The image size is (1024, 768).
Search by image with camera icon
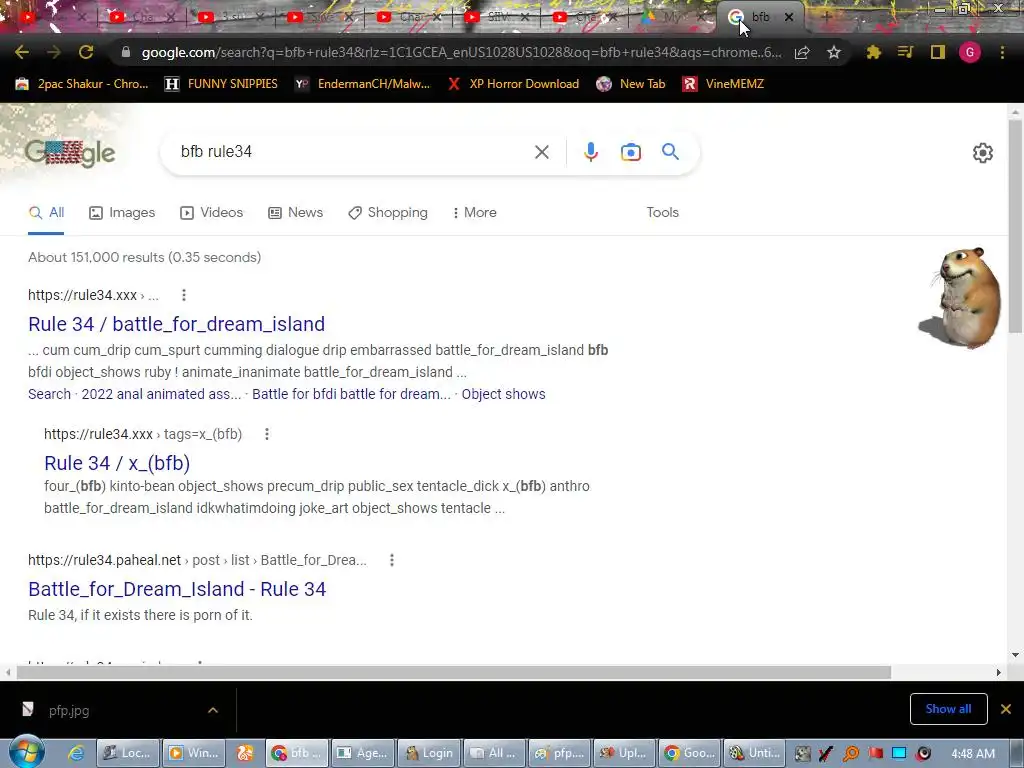630,152
